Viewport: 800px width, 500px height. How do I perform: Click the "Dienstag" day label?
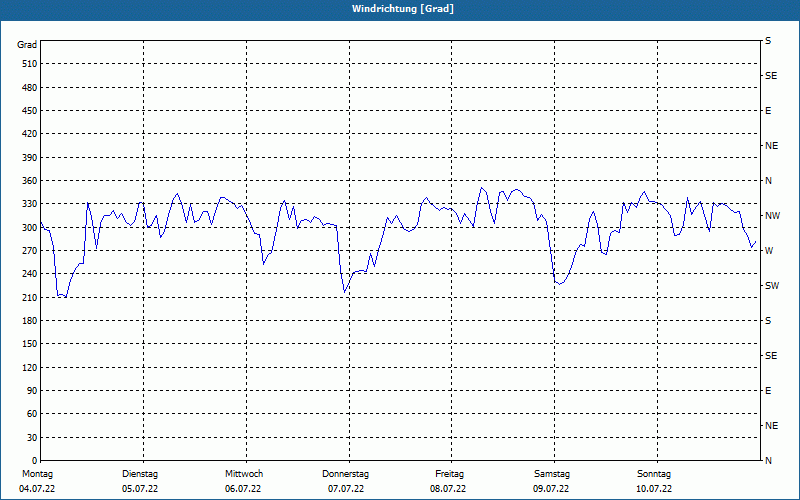[x=140, y=474]
